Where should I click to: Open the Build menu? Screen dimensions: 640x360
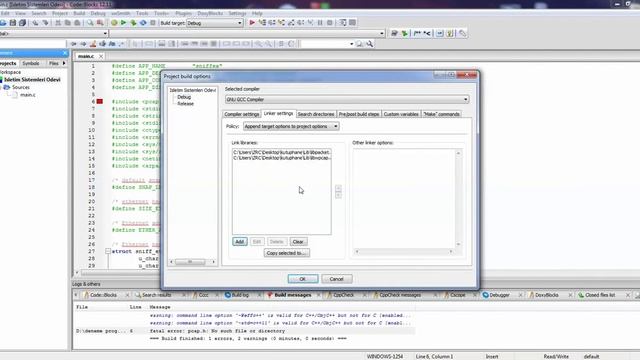[79, 13]
